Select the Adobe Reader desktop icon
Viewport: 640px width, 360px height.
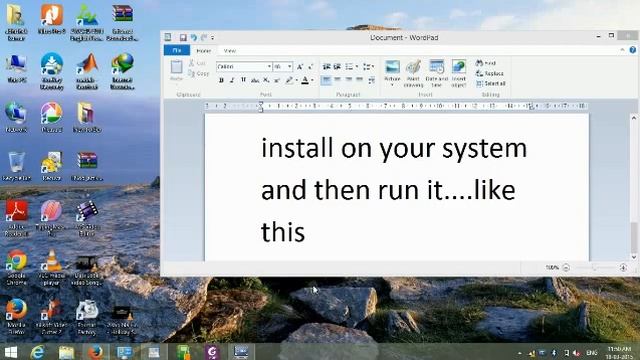tap(16, 218)
